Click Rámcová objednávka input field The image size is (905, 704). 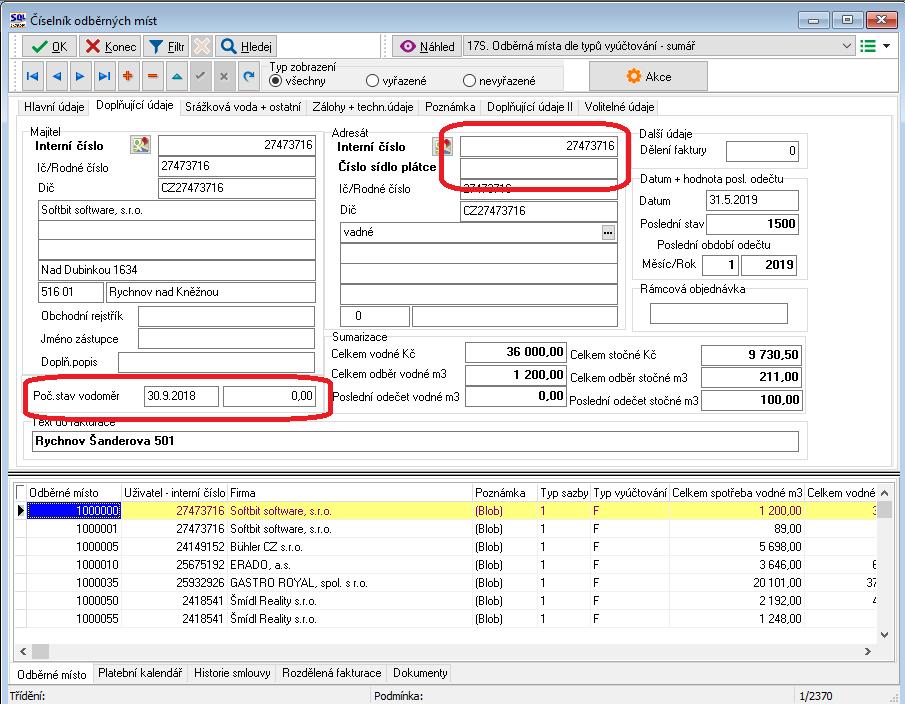(719, 313)
